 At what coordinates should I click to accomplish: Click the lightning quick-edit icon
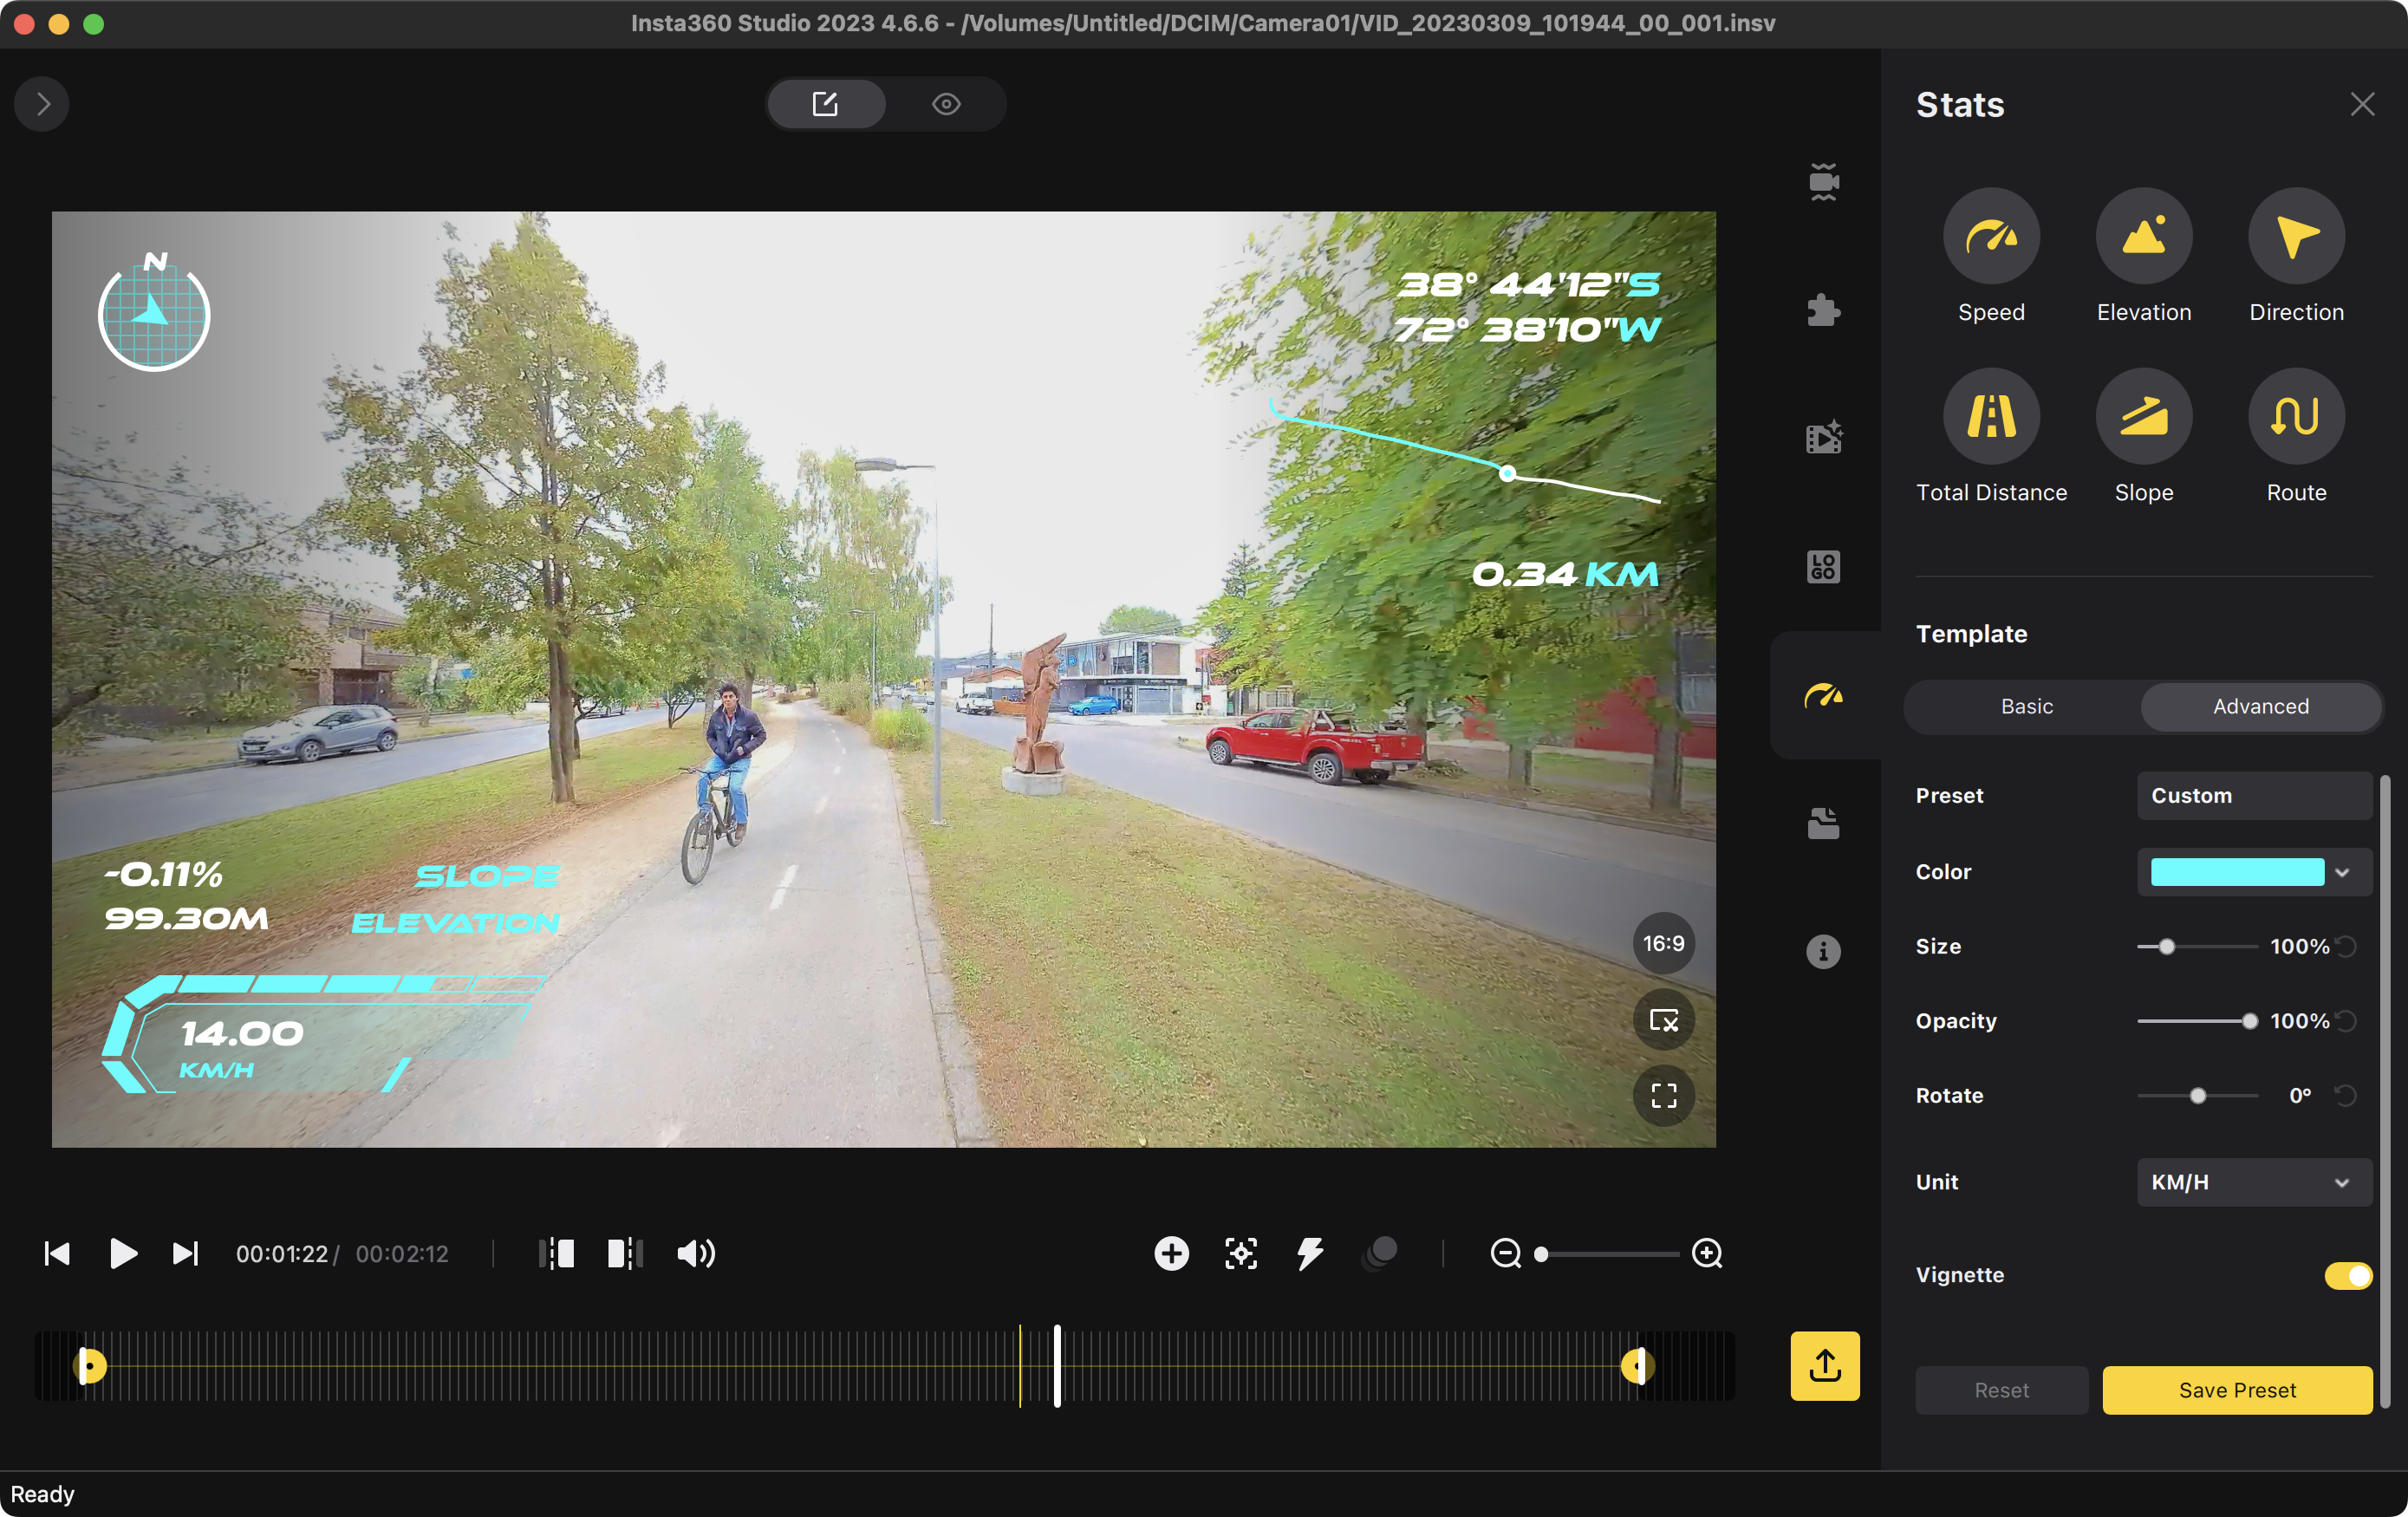coord(1311,1253)
